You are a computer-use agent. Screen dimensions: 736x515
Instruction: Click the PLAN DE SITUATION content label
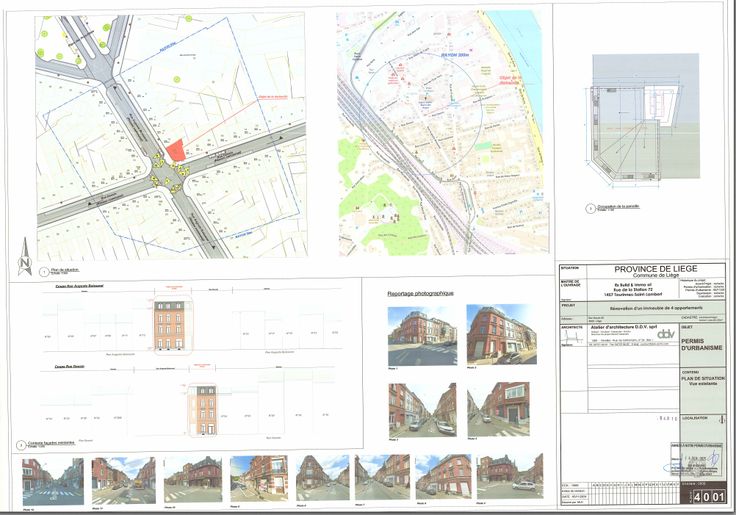click(x=699, y=379)
